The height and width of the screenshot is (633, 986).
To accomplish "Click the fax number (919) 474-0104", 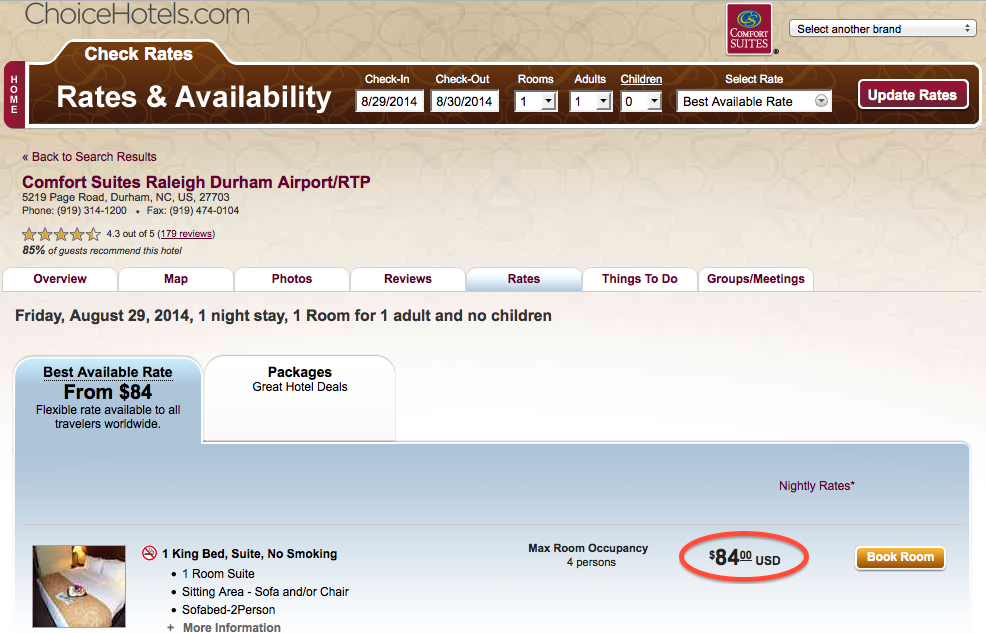I will (204, 211).
